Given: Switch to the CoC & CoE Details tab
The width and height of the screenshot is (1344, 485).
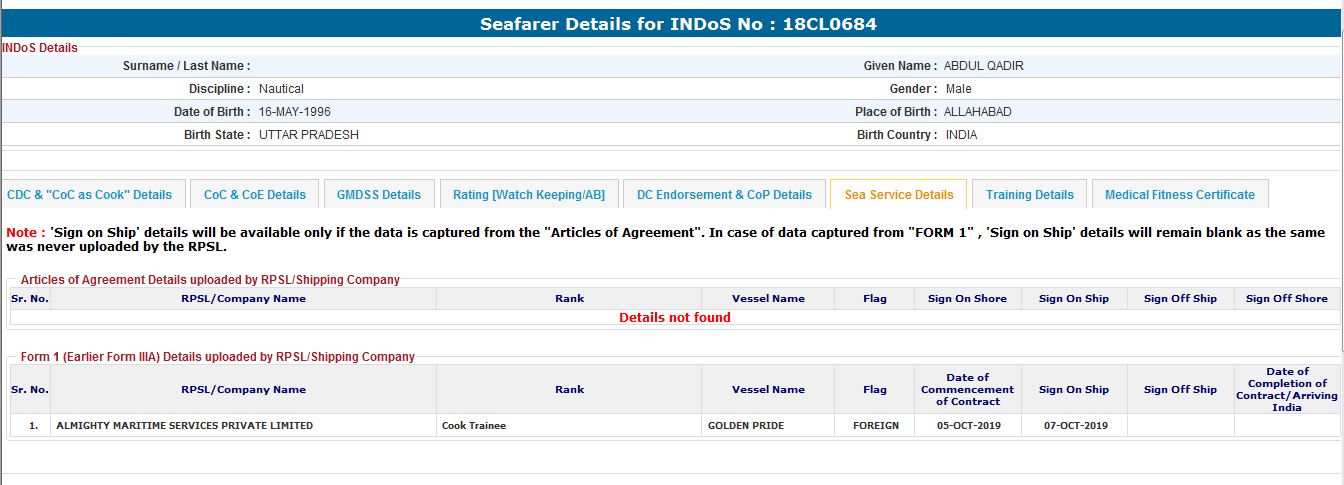Looking at the screenshot, I should point(254,195).
